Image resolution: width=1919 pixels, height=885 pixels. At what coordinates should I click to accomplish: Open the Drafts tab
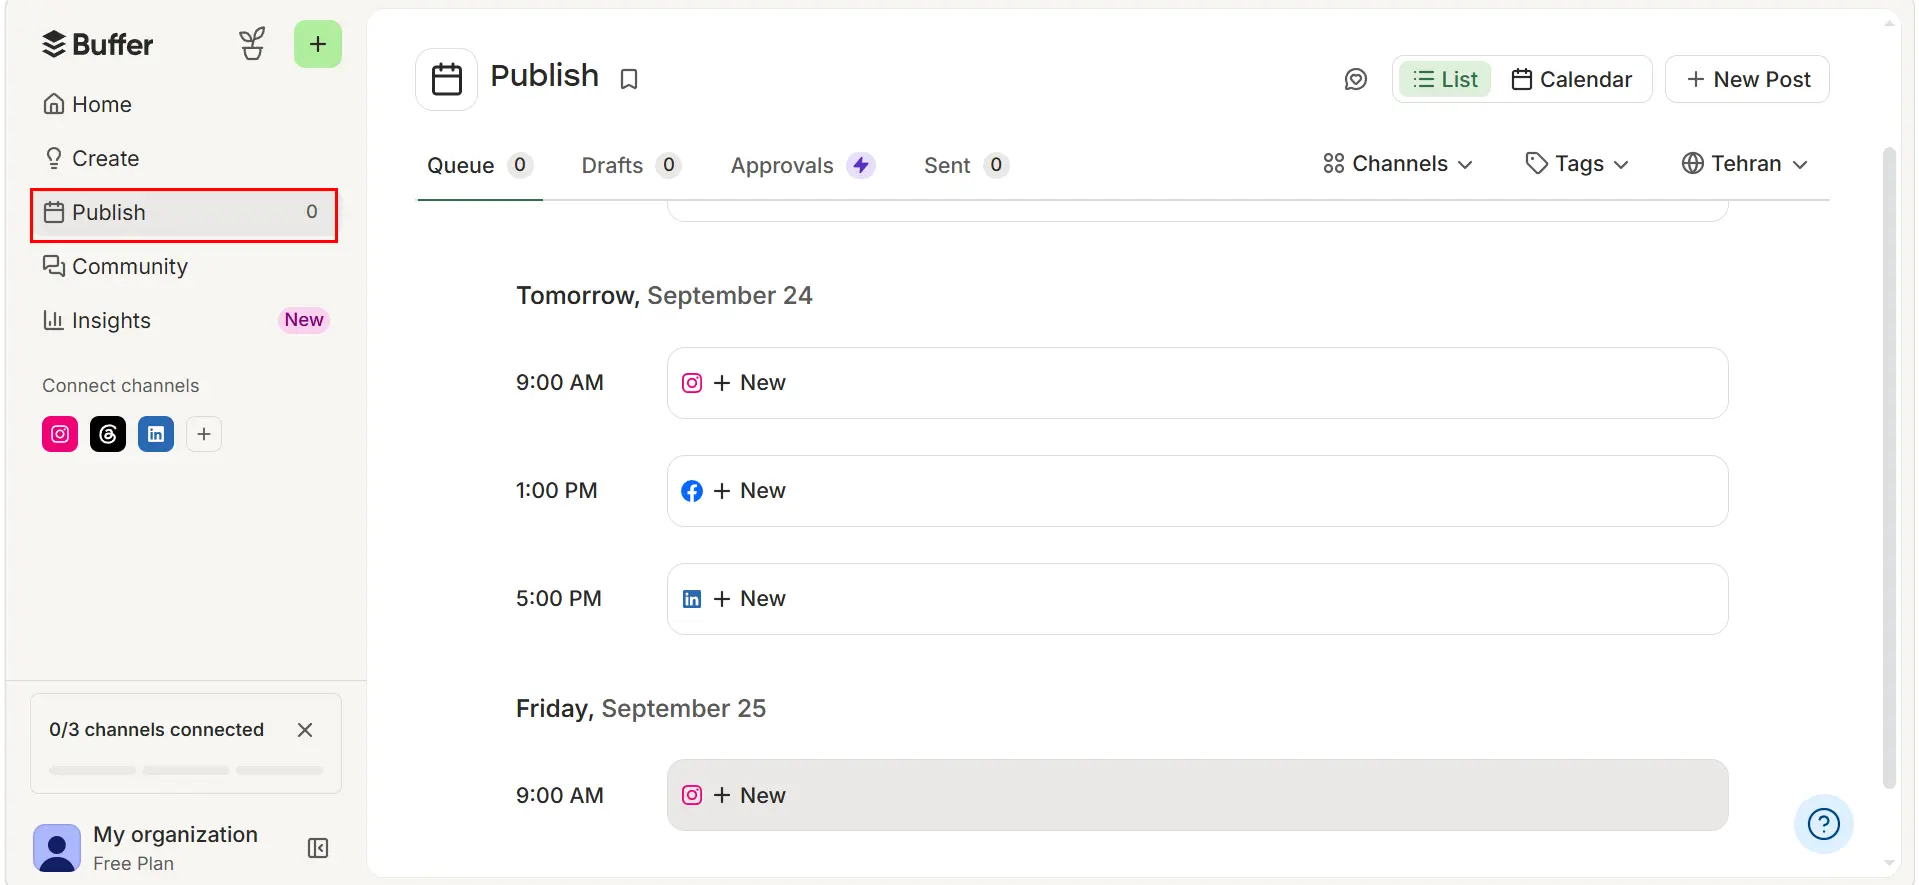click(631, 166)
